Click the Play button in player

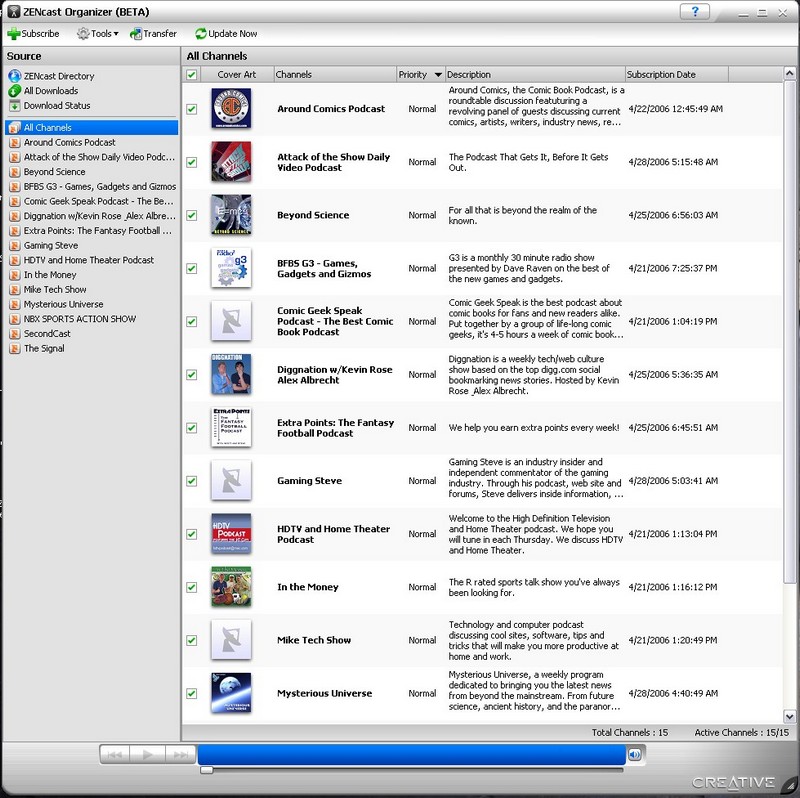tap(147, 755)
